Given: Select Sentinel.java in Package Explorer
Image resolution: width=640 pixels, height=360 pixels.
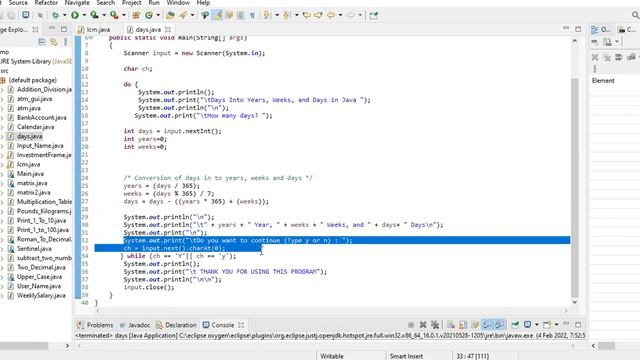Looking at the screenshot, I should point(34,249).
